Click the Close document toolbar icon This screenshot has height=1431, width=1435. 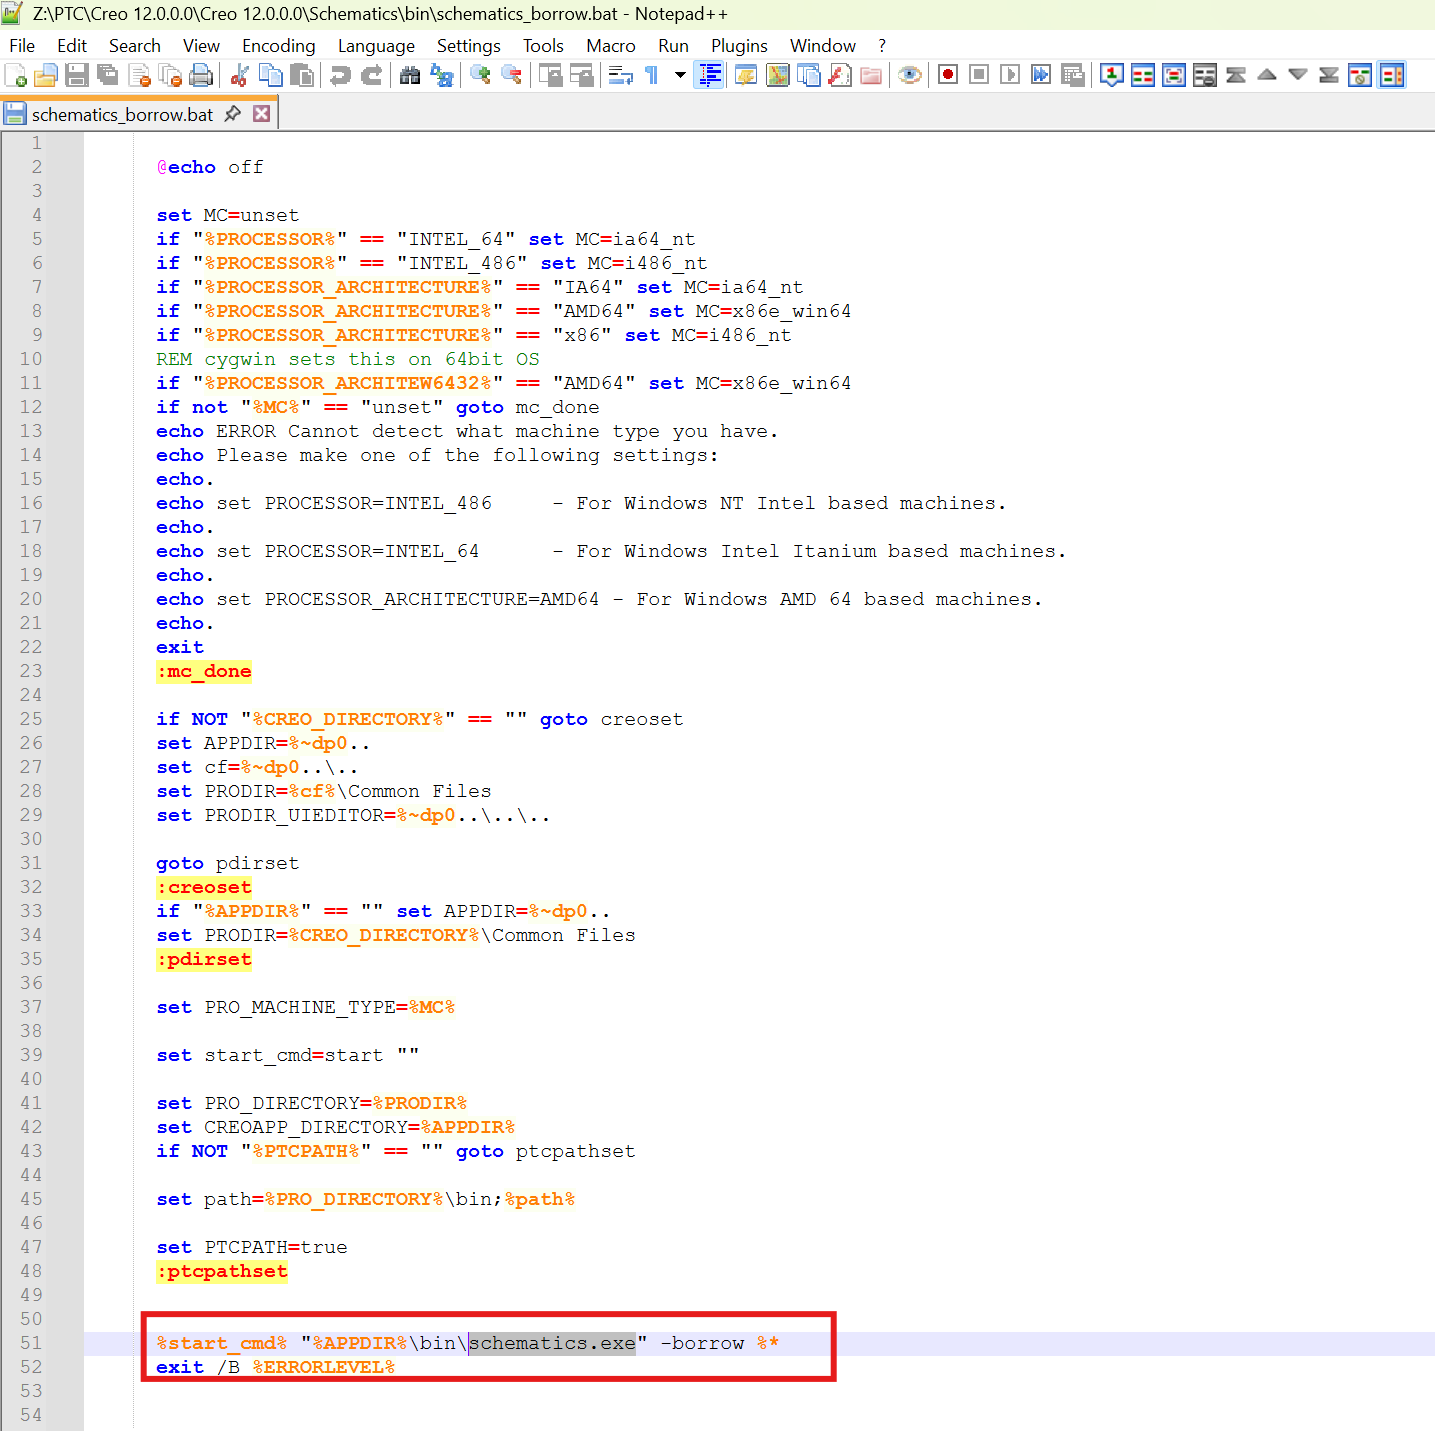pyautogui.click(x=139, y=75)
